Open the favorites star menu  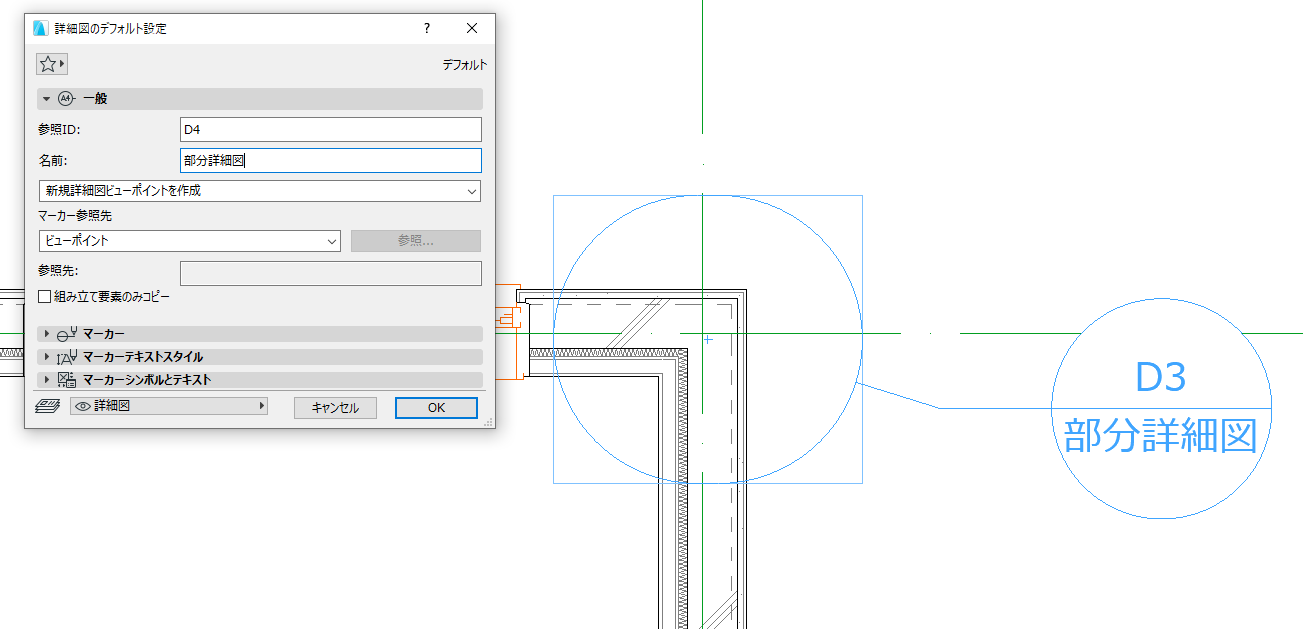51,64
